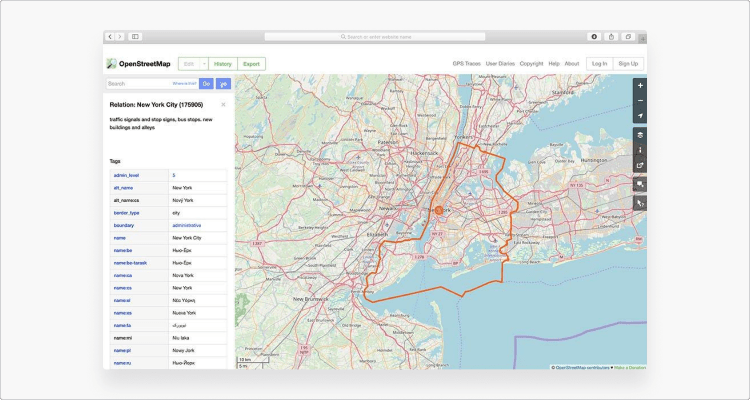The height and width of the screenshot is (400, 750).
Task: Click the OpenStreetMap logo icon
Action: point(111,64)
